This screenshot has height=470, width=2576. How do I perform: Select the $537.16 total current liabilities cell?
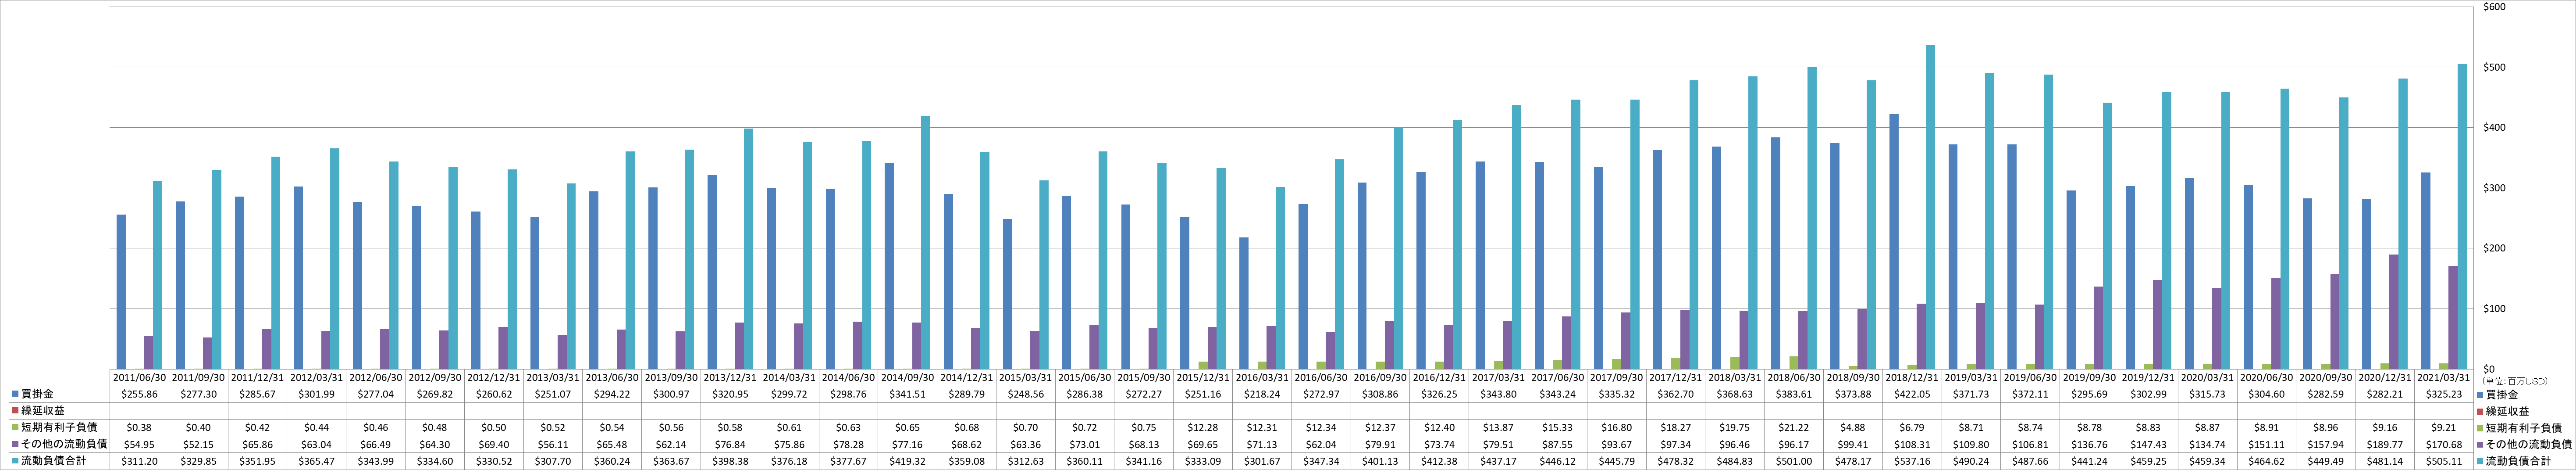point(1911,461)
